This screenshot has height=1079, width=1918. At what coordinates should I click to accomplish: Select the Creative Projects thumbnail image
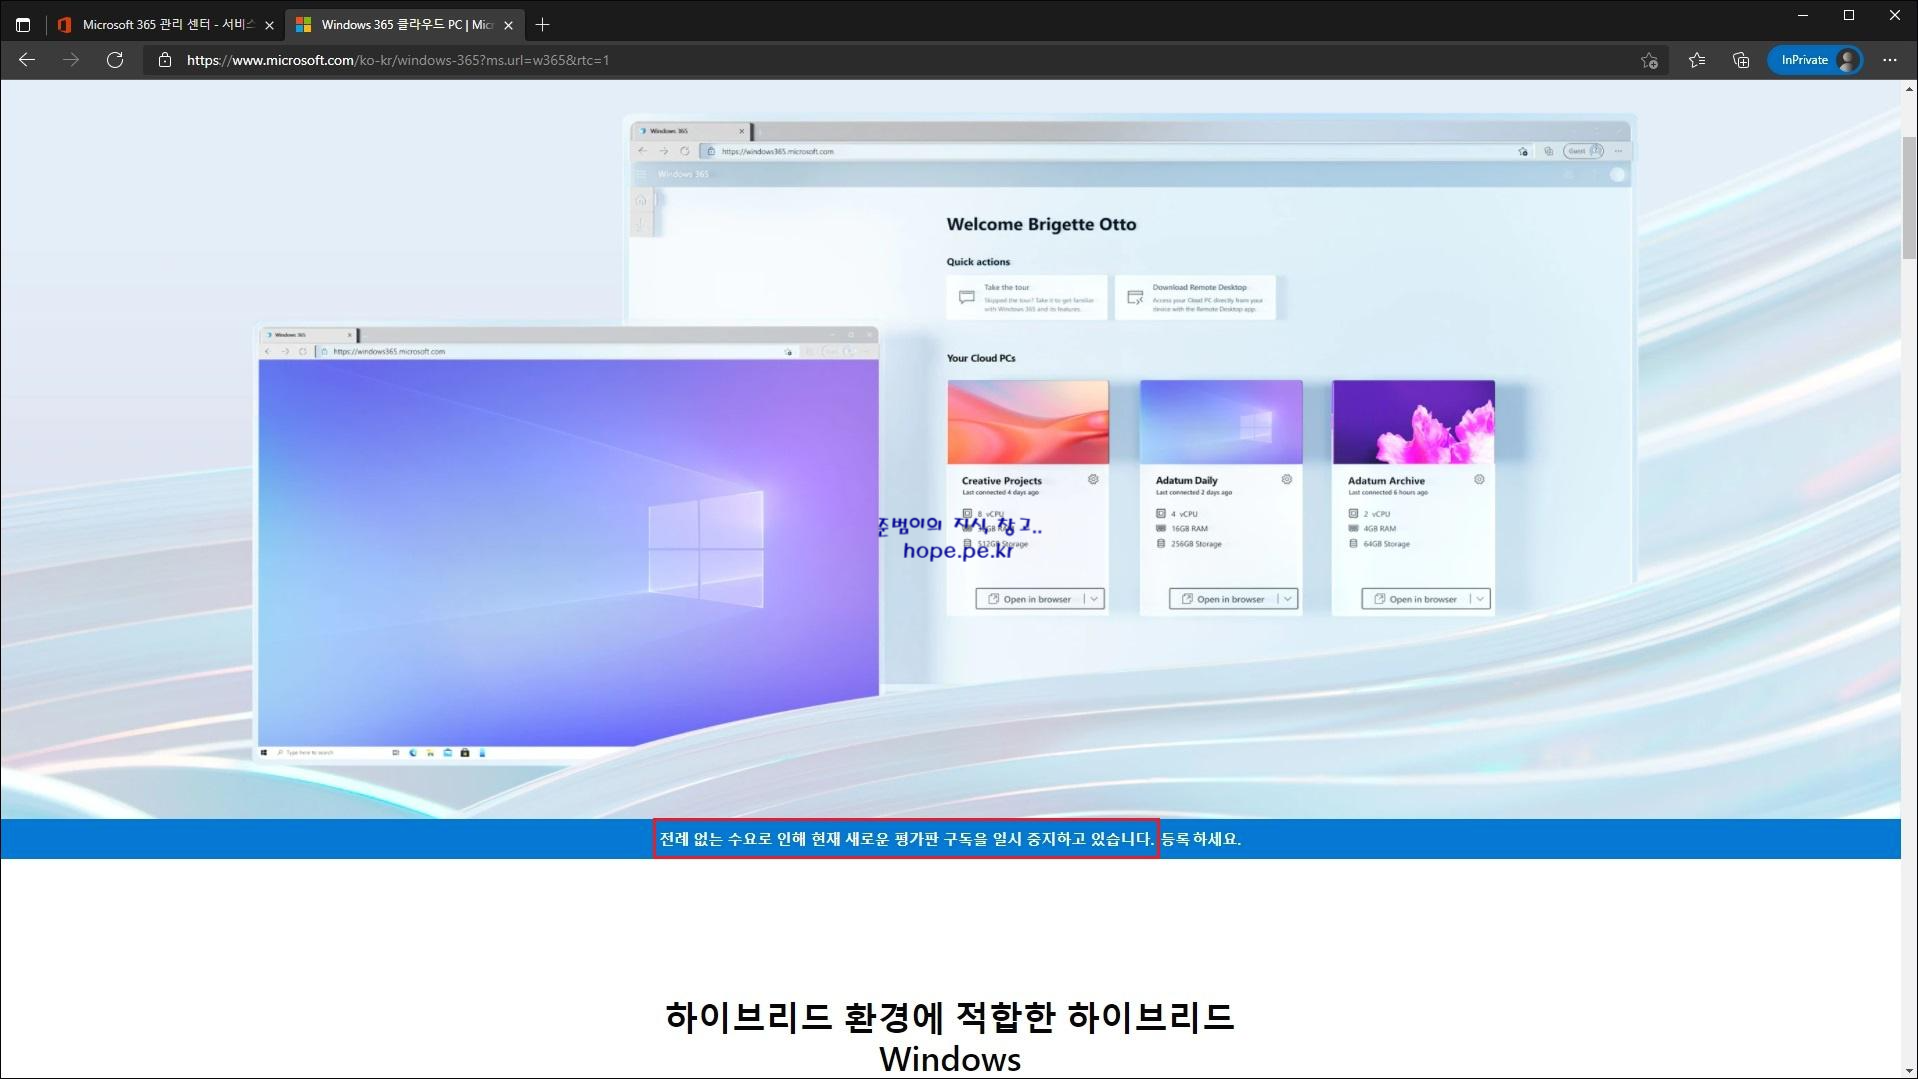pos(1028,422)
